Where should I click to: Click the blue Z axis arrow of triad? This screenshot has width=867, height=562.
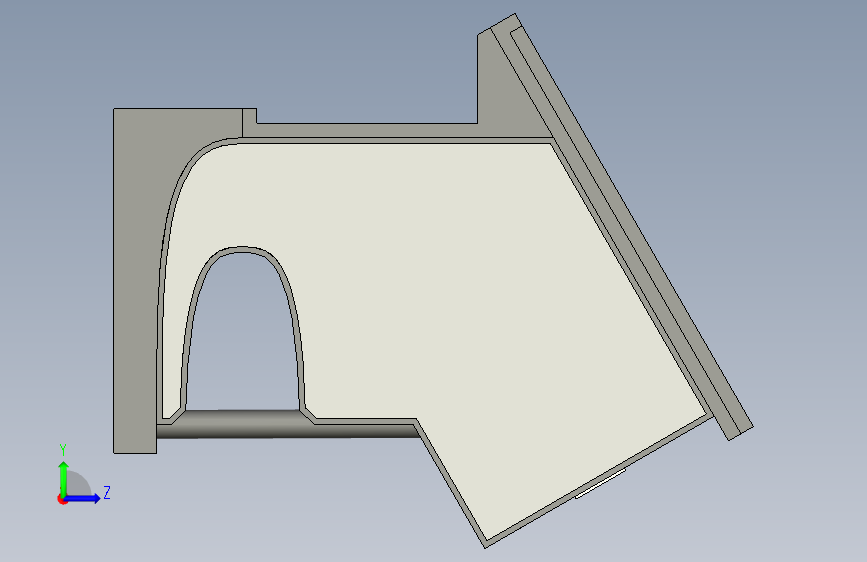(x=83, y=498)
